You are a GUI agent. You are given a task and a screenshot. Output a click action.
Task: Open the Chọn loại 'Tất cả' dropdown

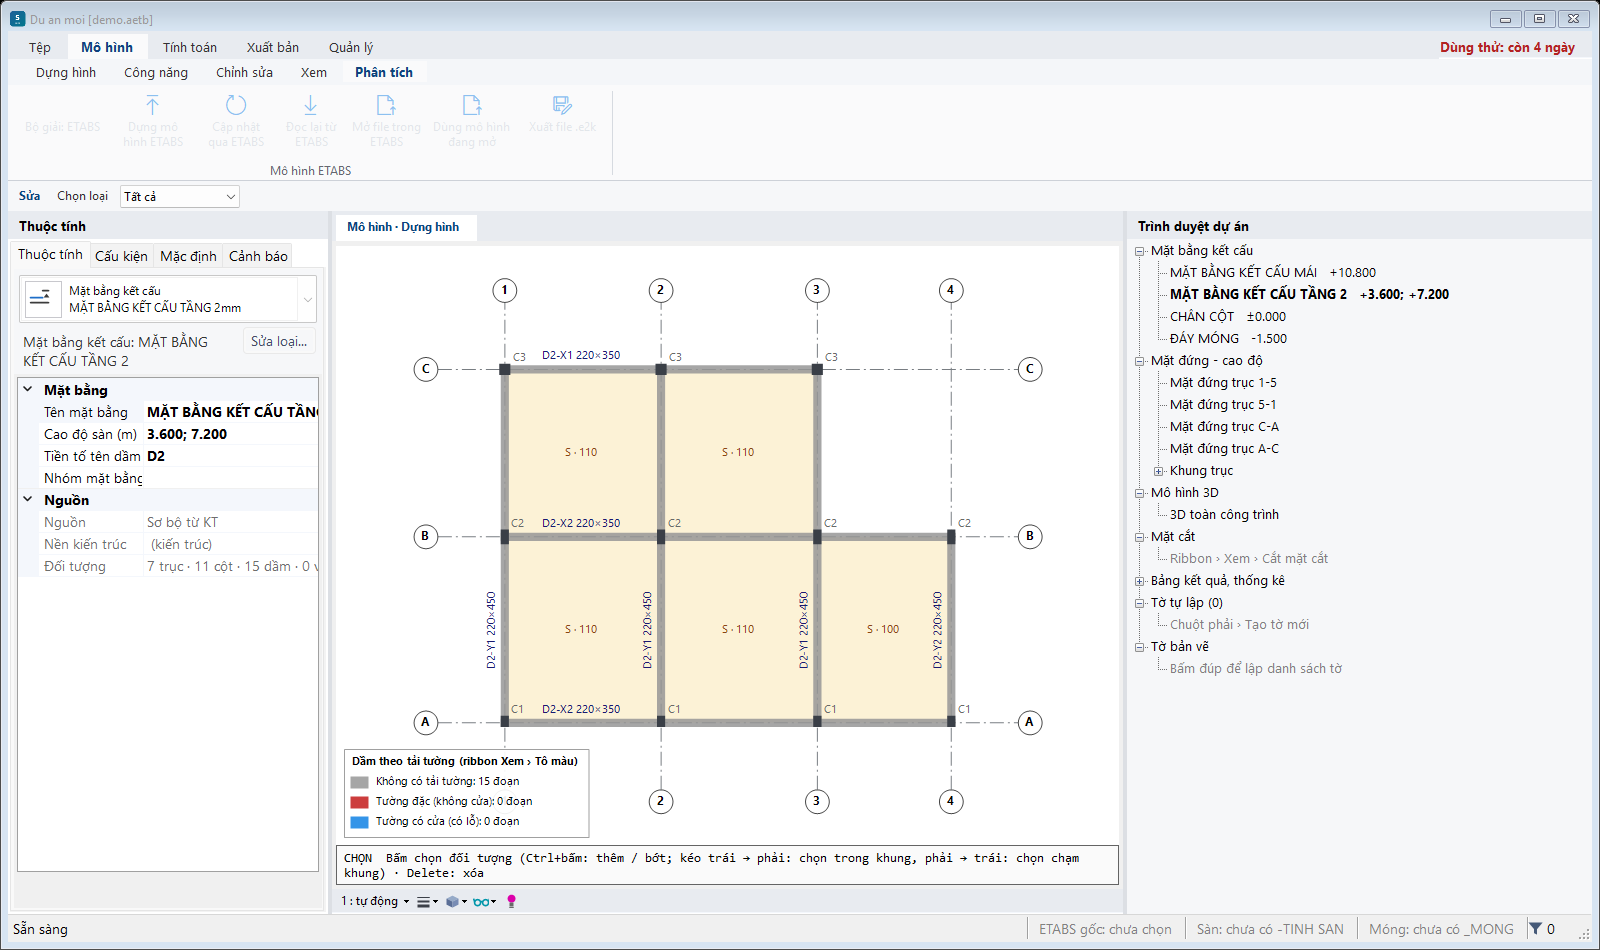(x=180, y=197)
